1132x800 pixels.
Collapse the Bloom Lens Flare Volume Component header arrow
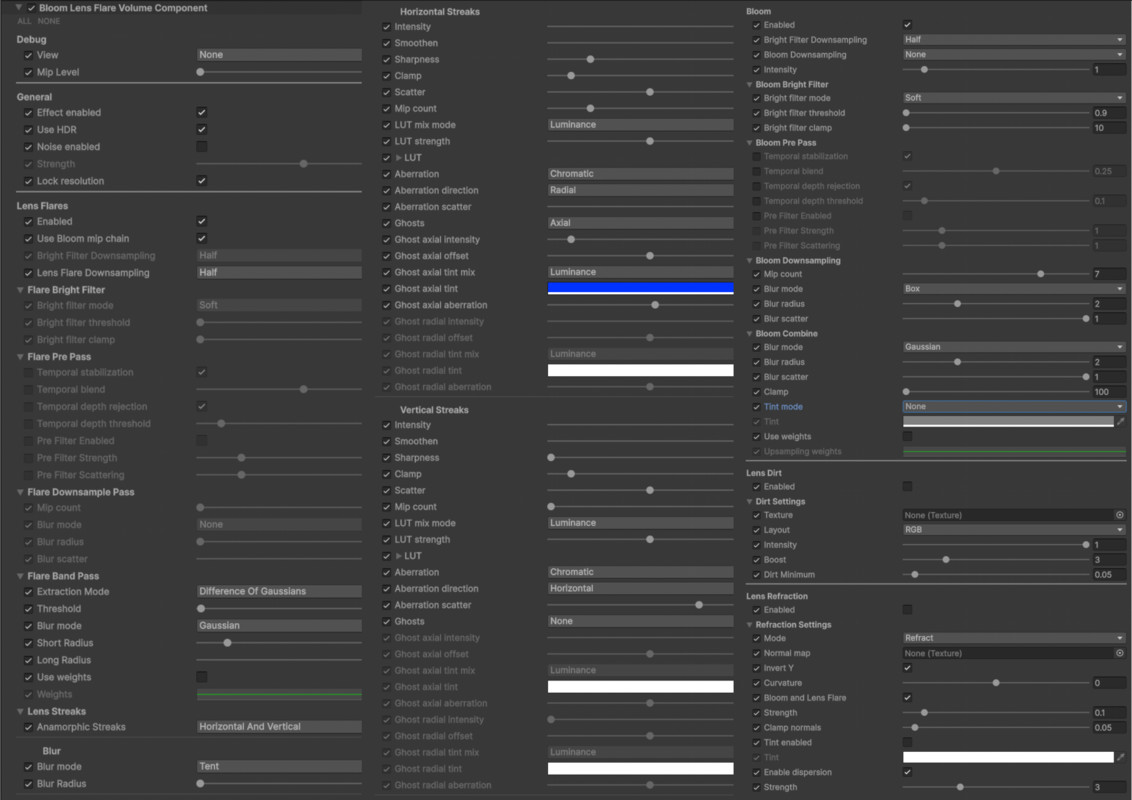point(19,8)
